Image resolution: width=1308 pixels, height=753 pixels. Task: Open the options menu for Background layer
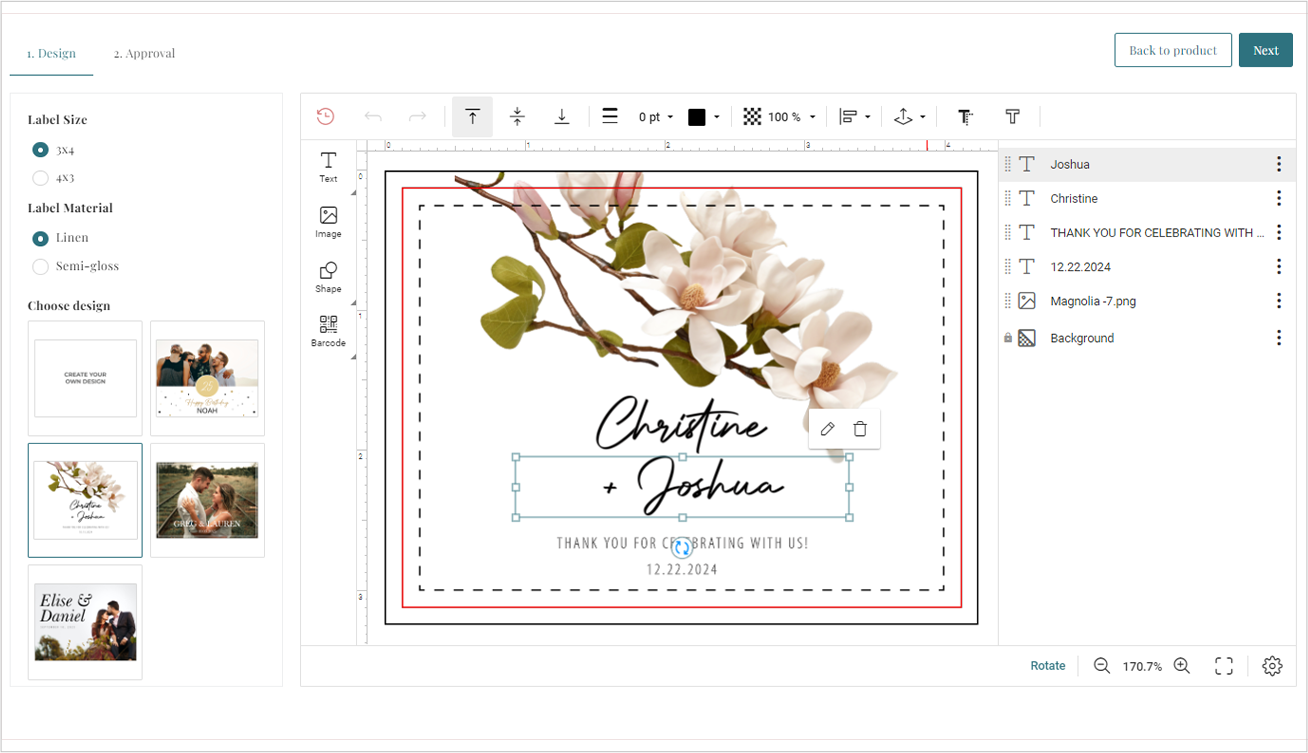pos(1278,338)
